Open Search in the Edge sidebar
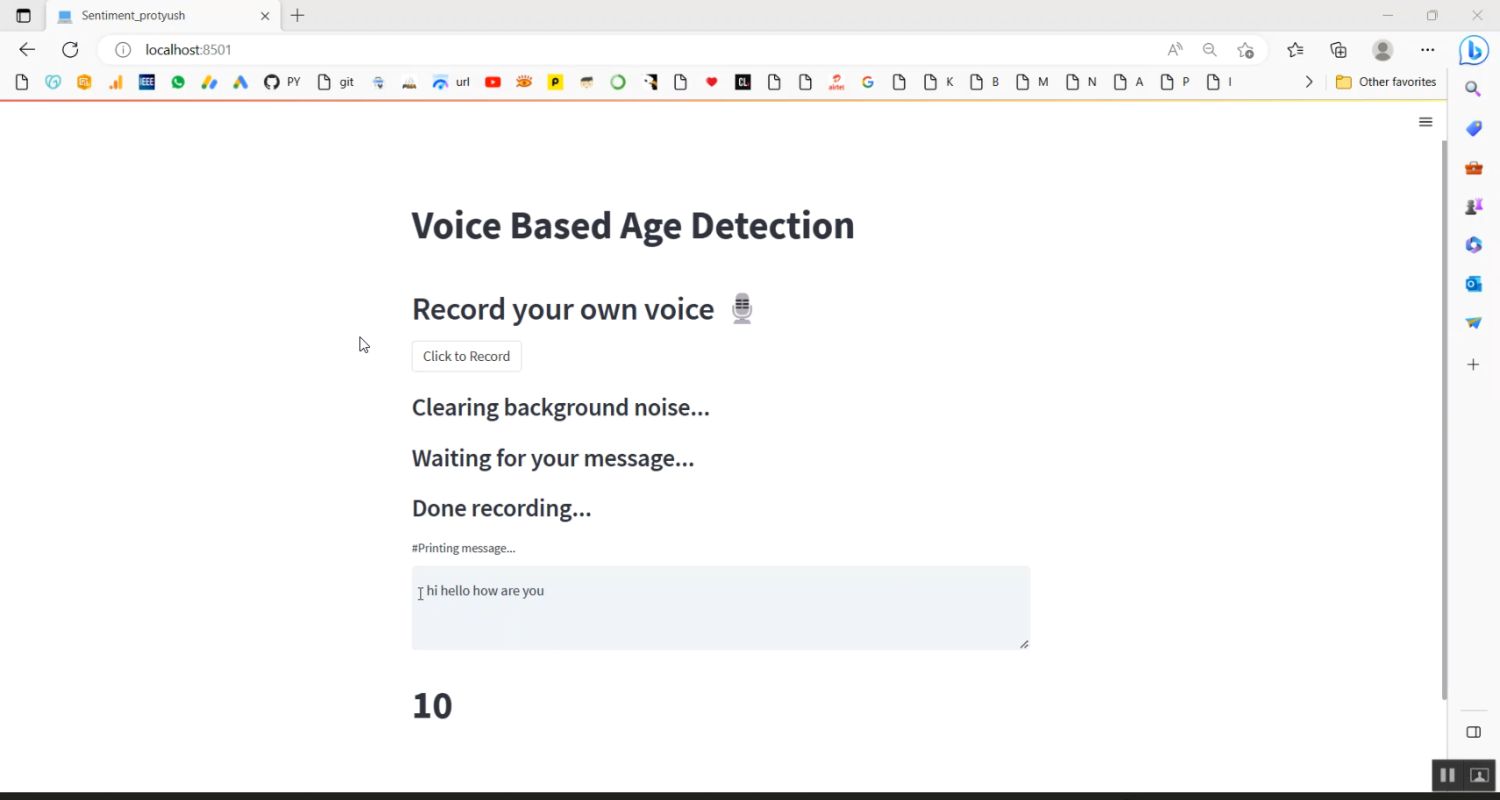Screen dimensions: 1500x800 click(x=1473, y=88)
